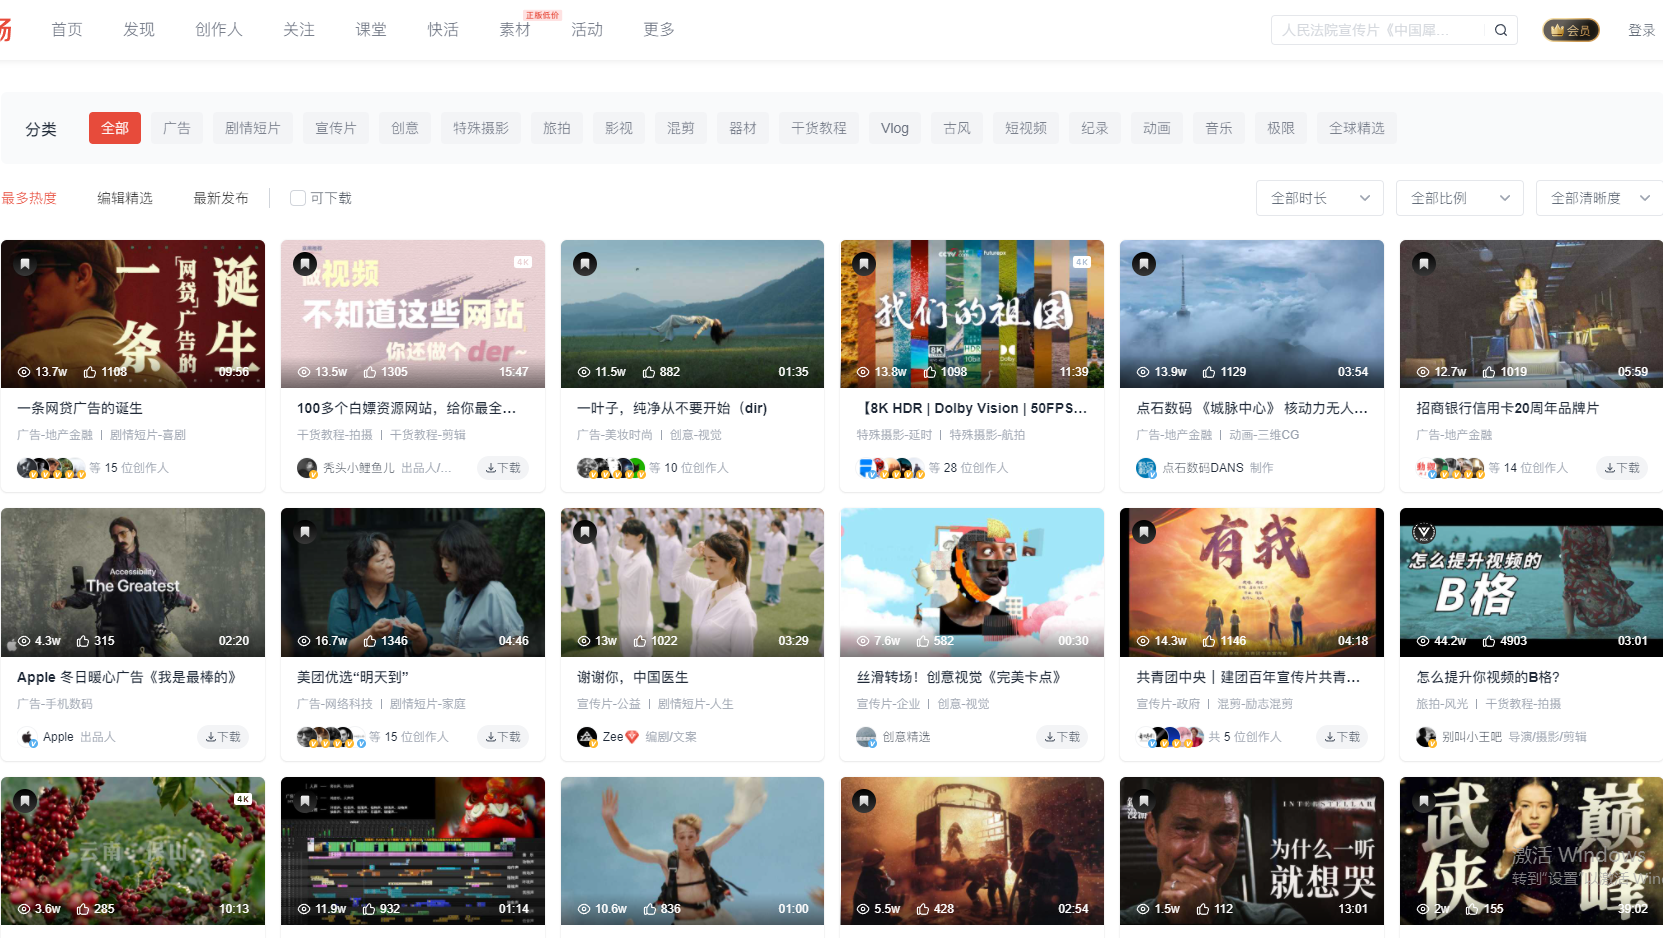Viewport: 1663px width, 938px height.
Task: Click the Apple creator avatar icon
Action: pyautogui.click(x=27, y=737)
